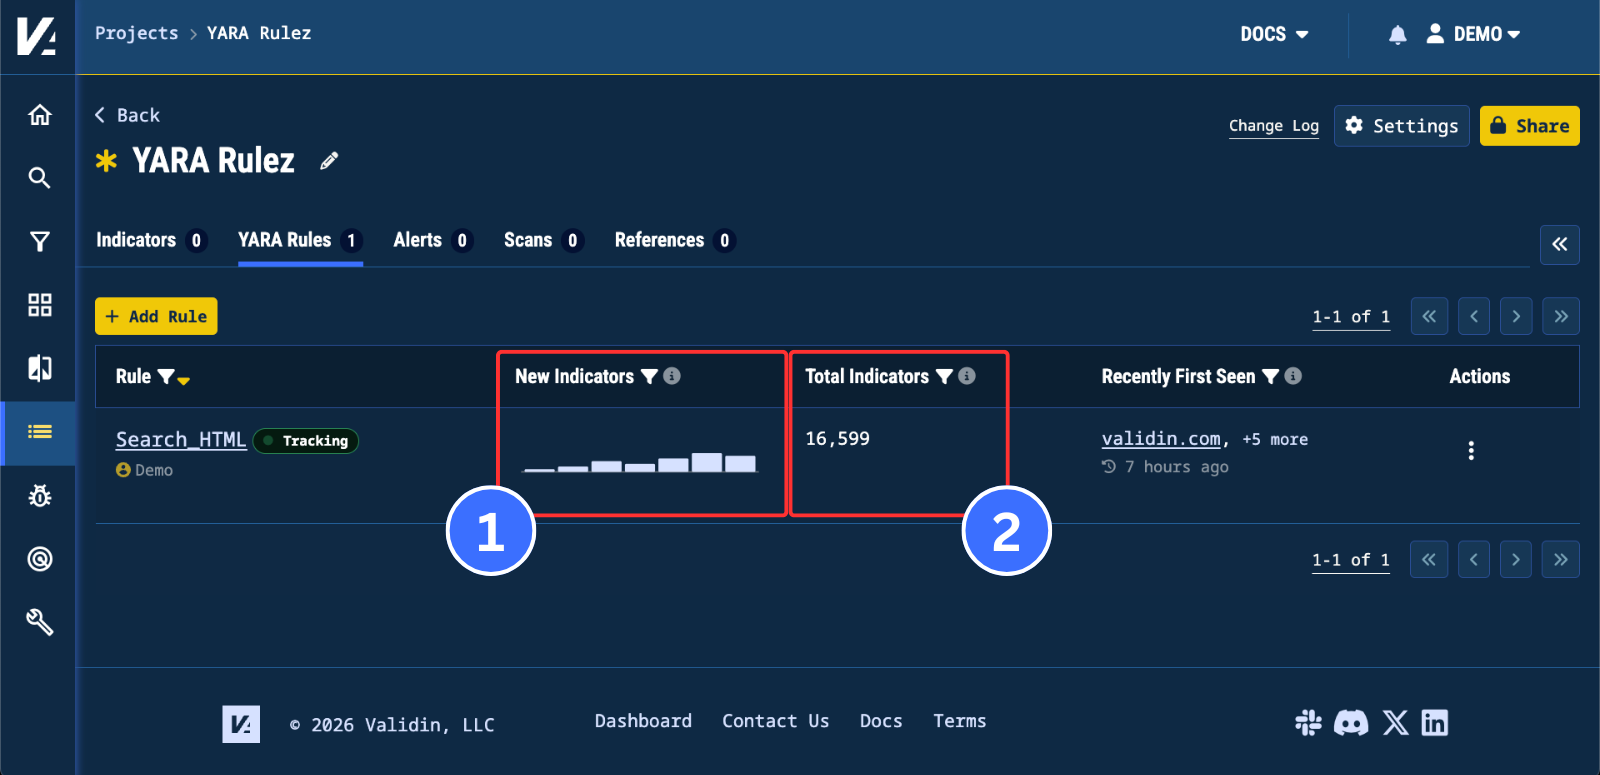
Task: Go to last page in top pagination
Action: (1561, 316)
